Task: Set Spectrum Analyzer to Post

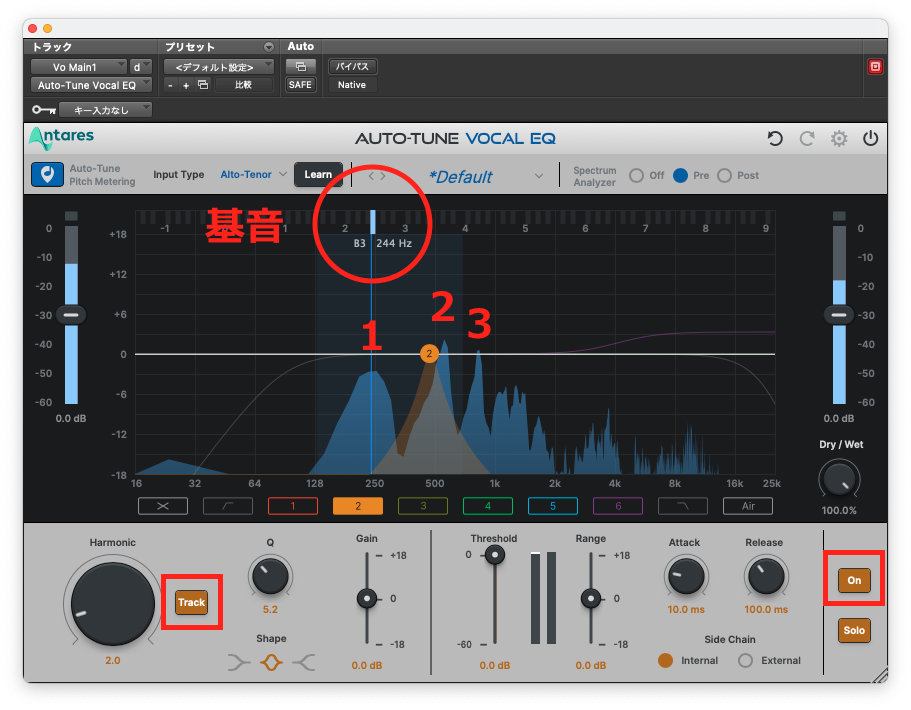Action: (724, 176)
